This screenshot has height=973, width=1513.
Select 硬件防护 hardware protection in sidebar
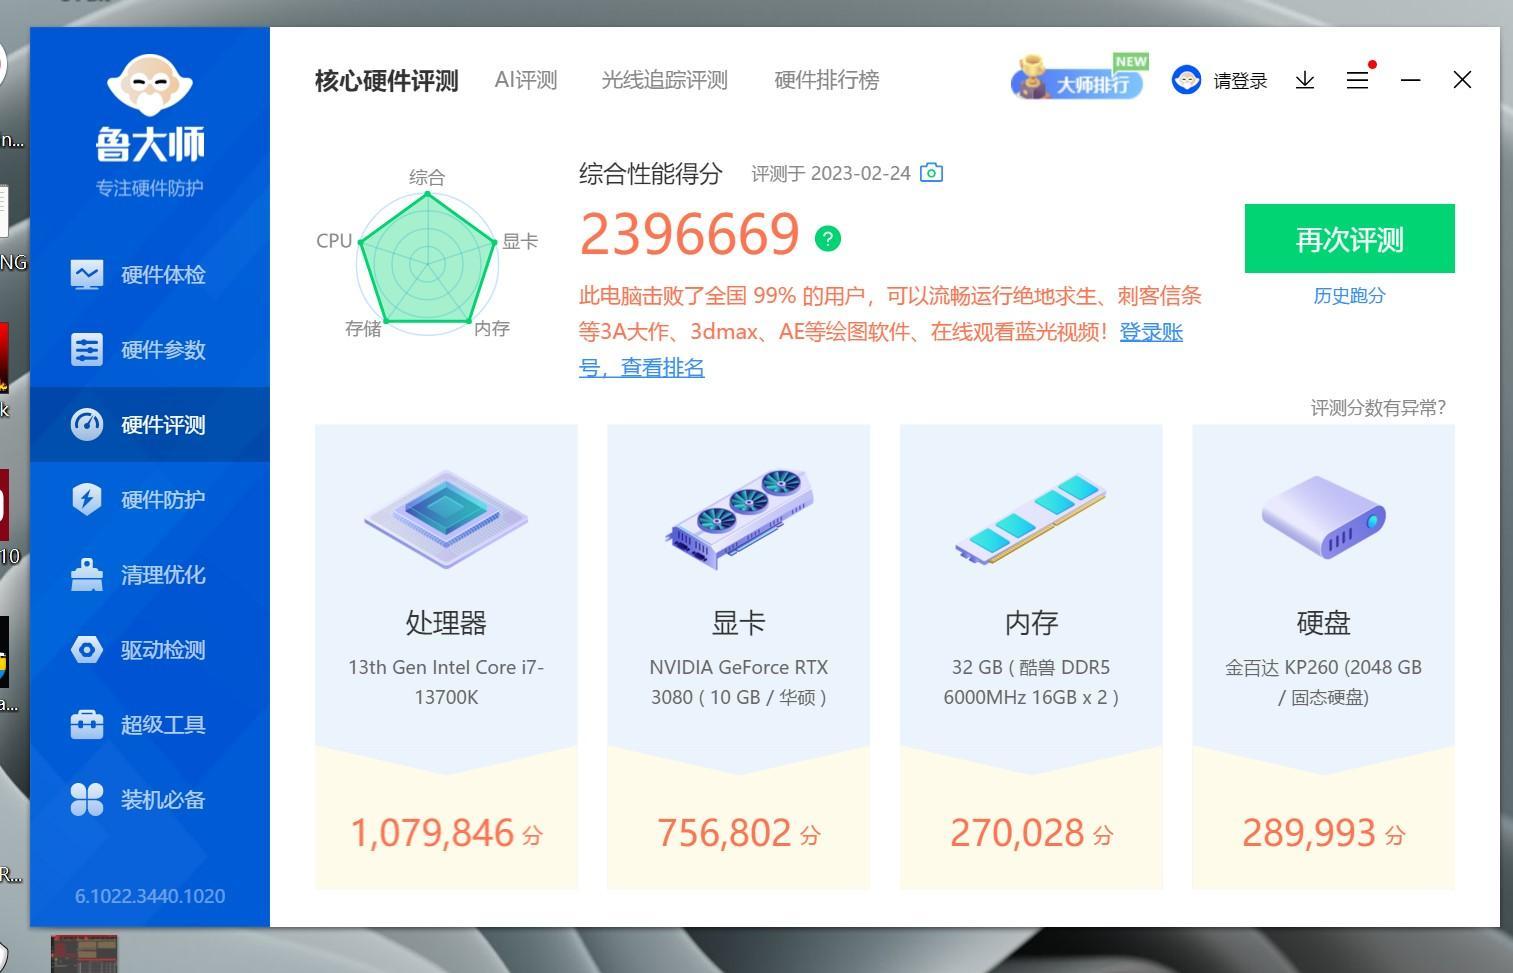(150, 499)
